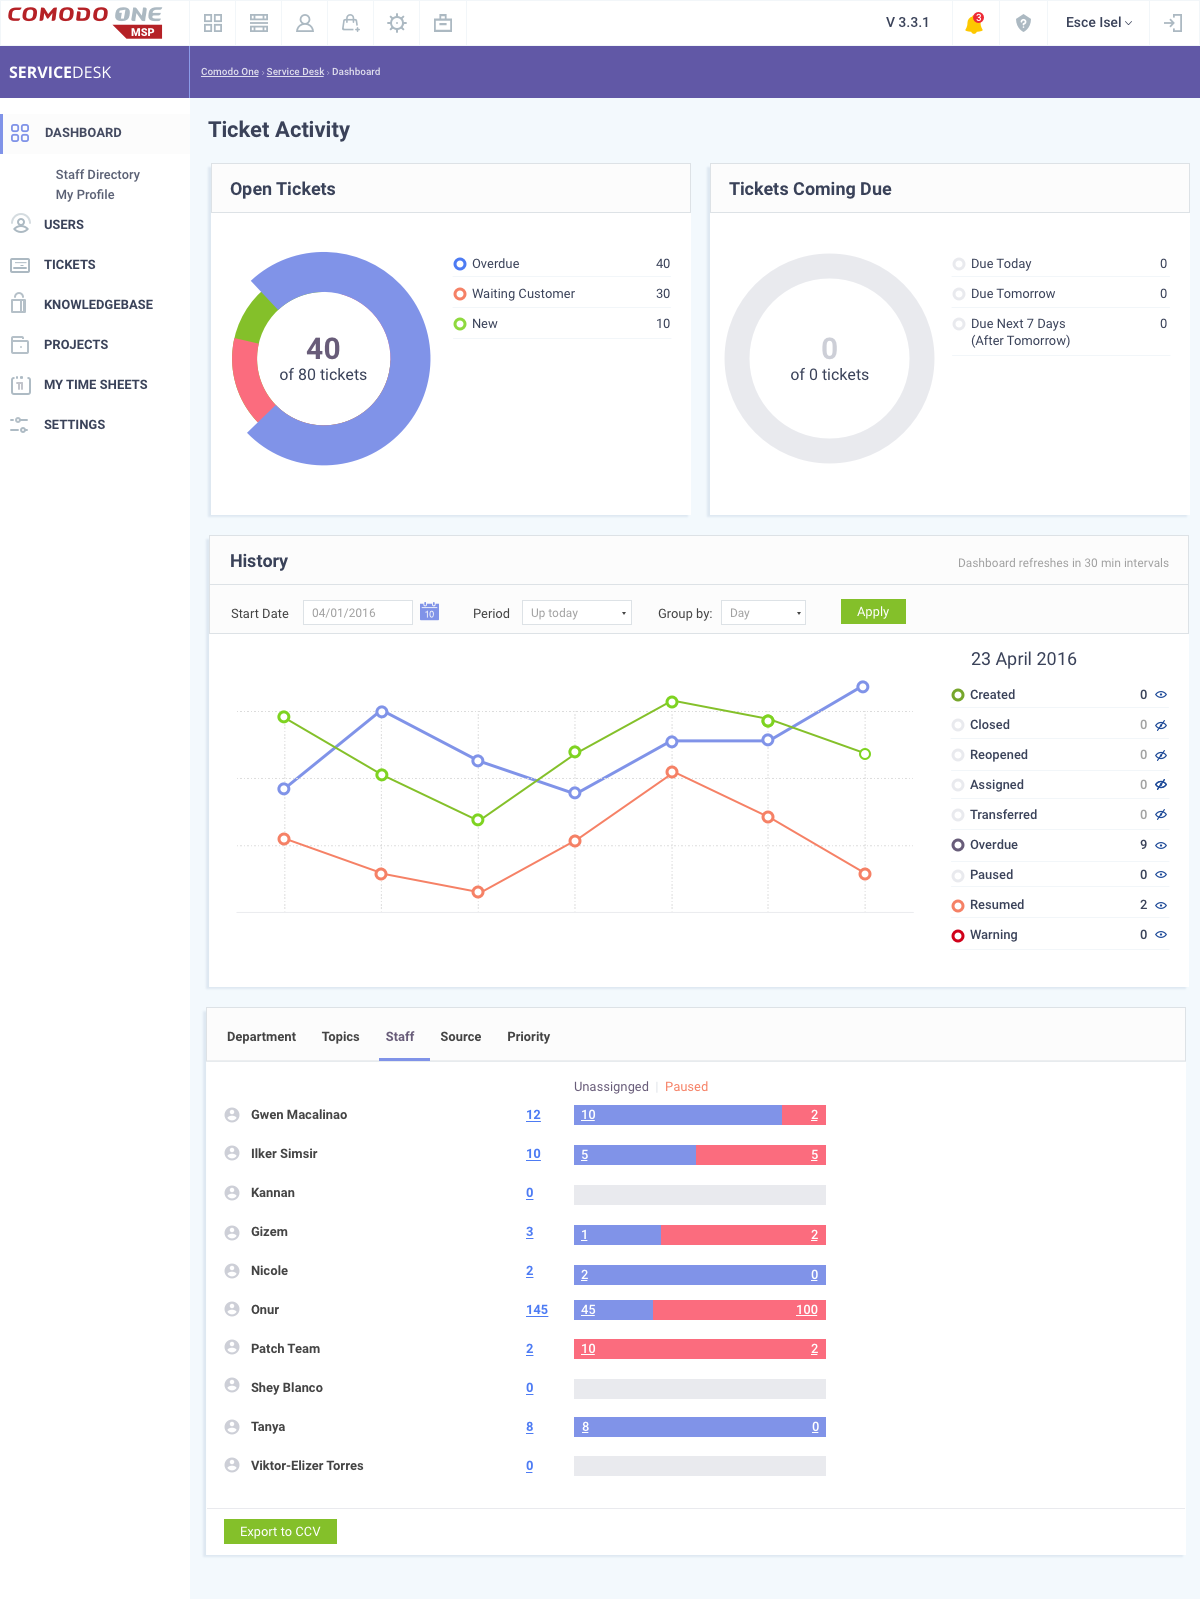Screen dimensions: 1200x1599
Task: Open the Period dropdown
Action: point(577,613)
